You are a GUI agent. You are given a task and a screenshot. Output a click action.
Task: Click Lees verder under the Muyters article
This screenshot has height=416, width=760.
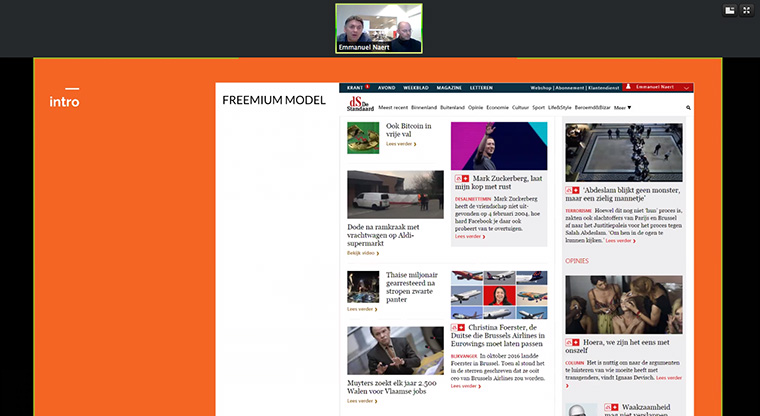[362, 401]
